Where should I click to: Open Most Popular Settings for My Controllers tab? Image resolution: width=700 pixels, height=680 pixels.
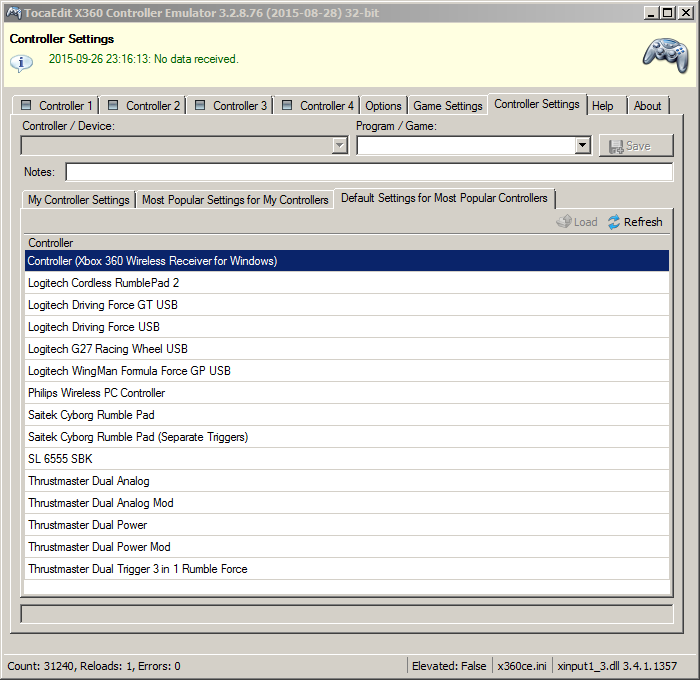point(235,200)
